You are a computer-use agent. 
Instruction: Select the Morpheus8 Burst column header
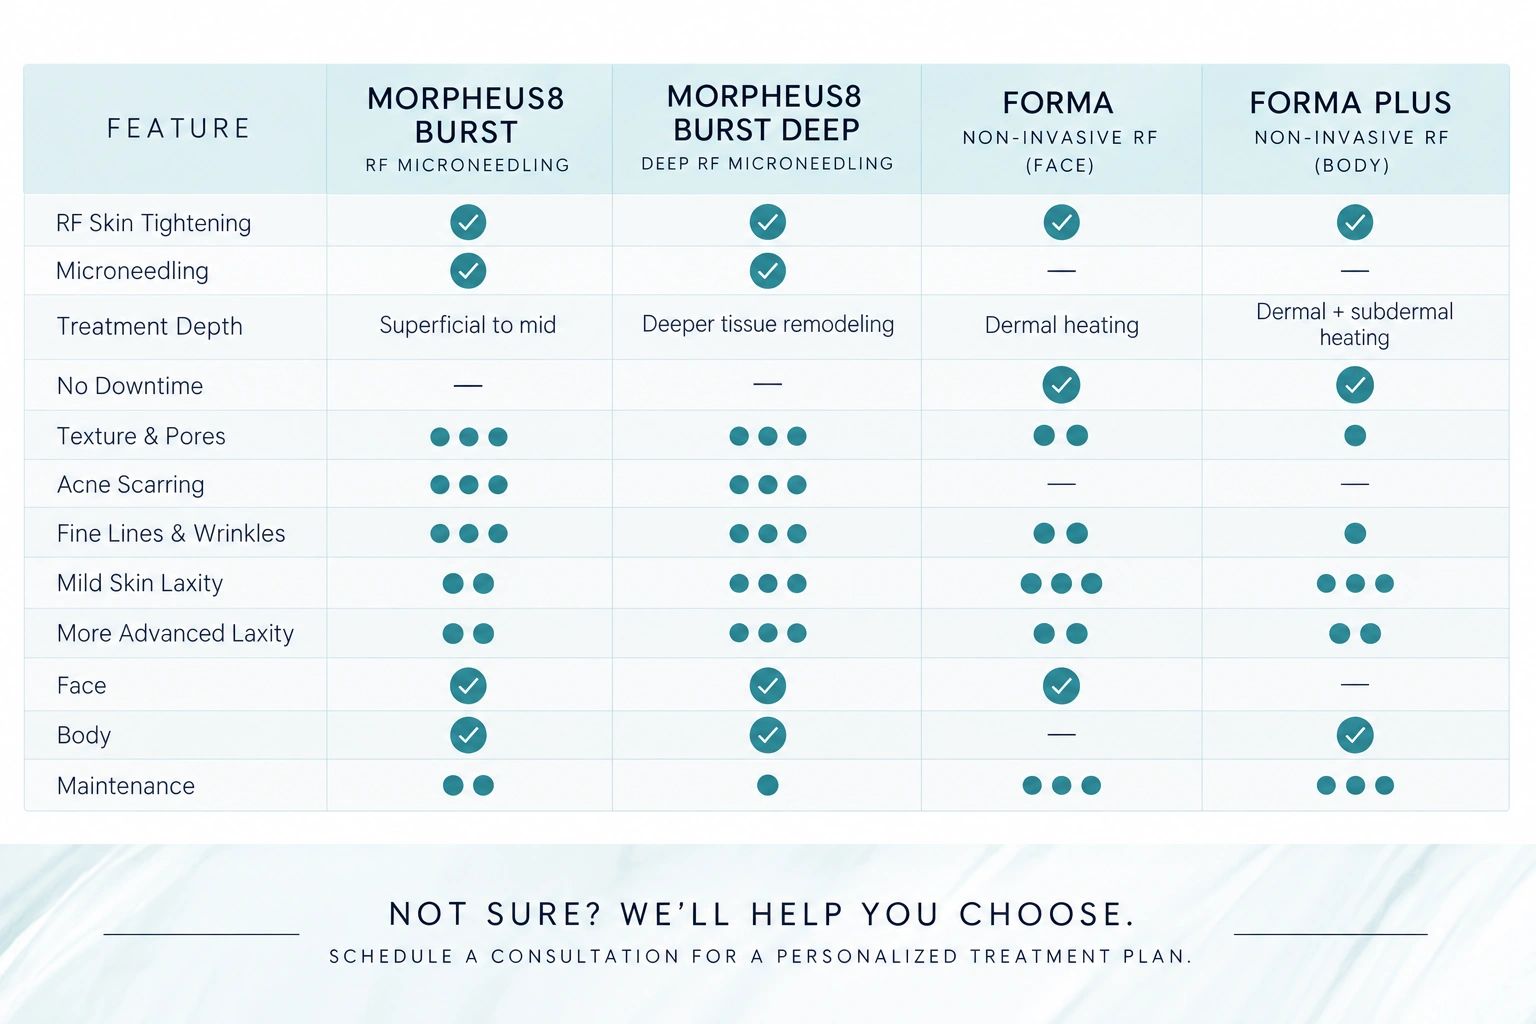468,131
